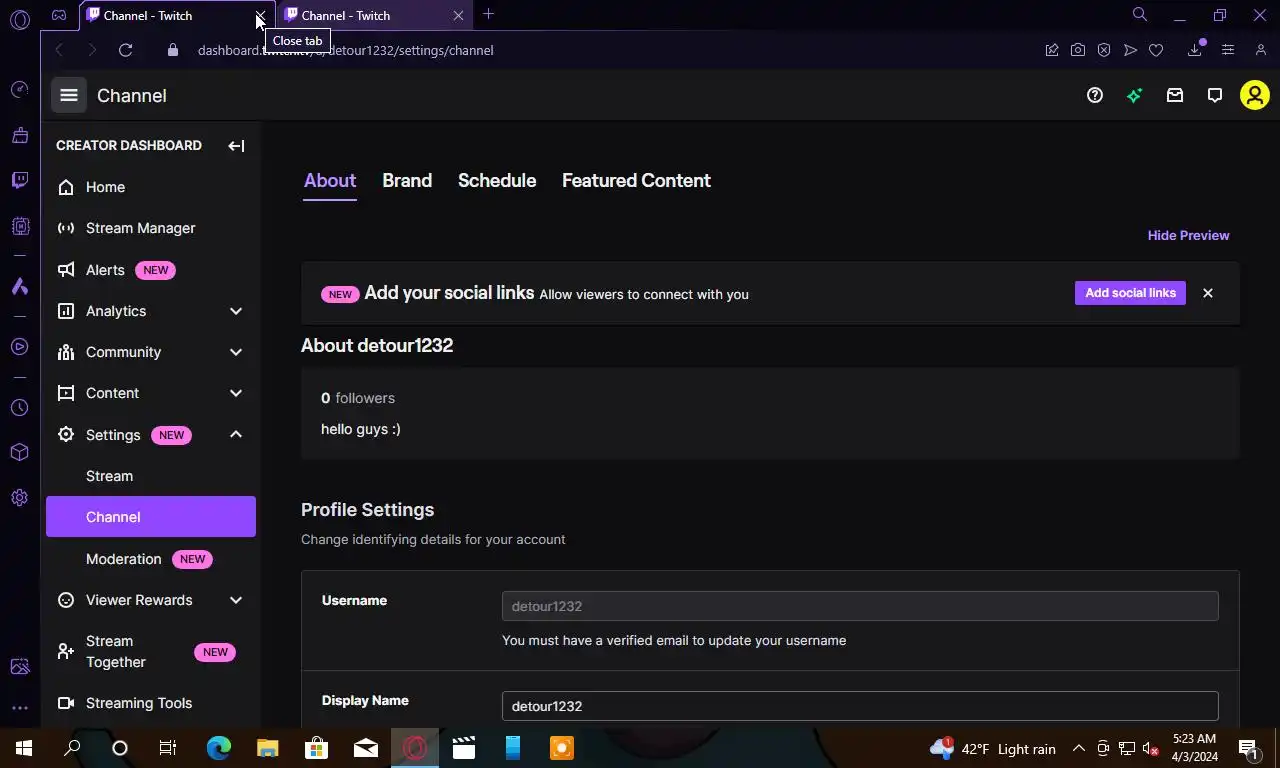Expand the Community section

(x=236, y=352)
